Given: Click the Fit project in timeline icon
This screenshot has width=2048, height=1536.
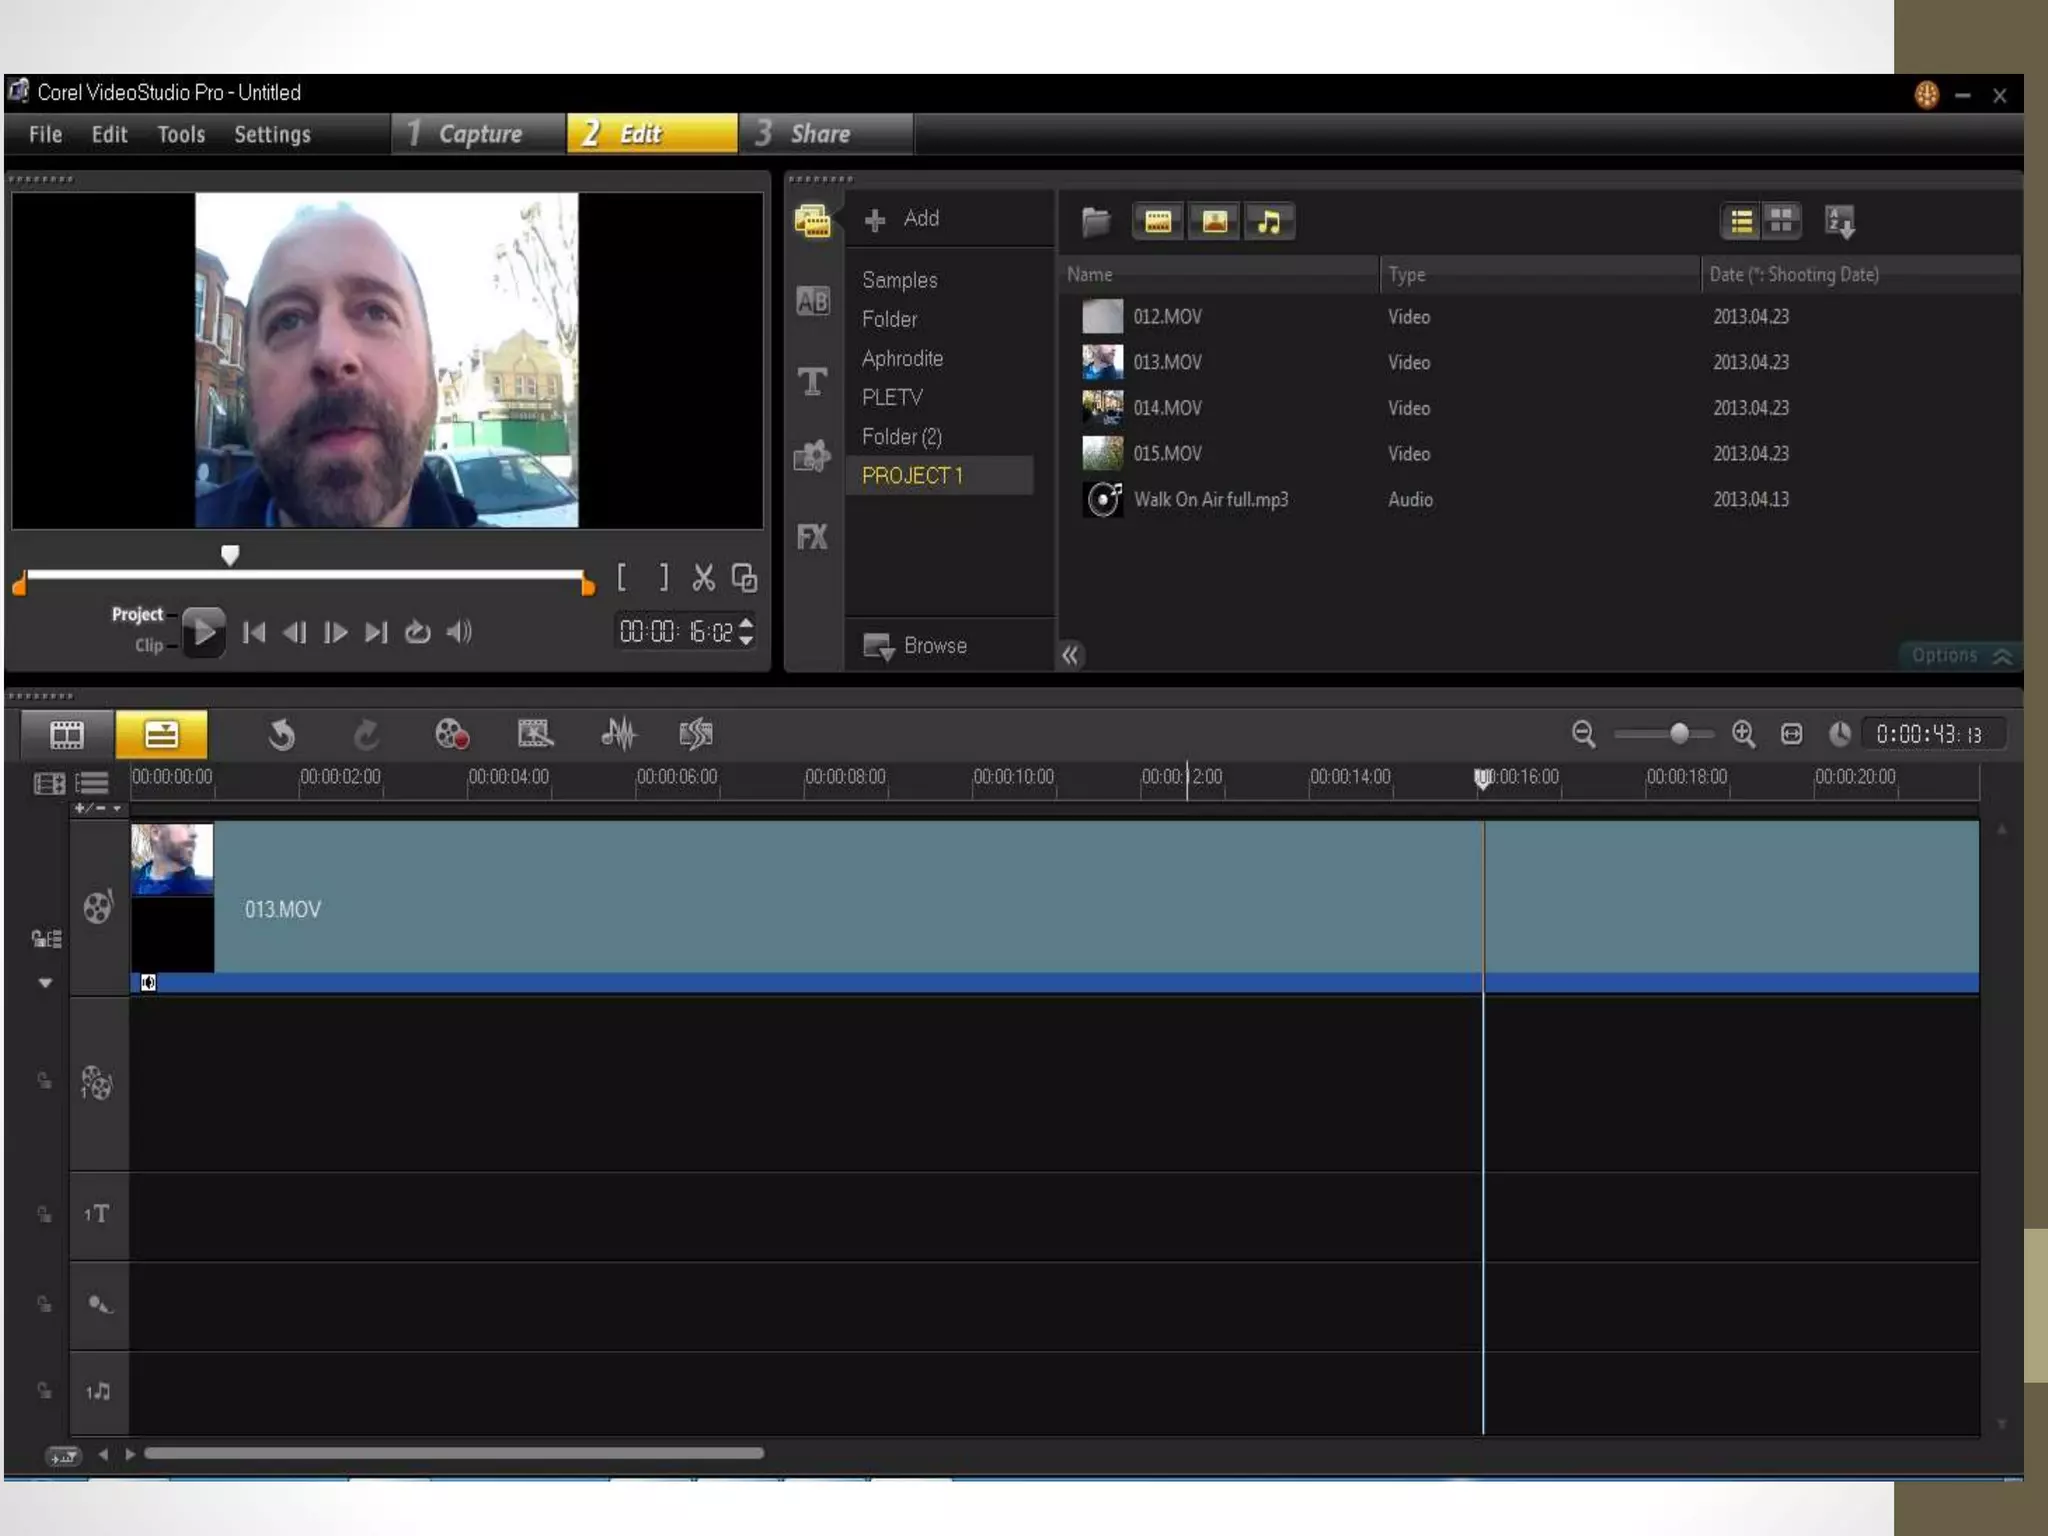Looking at the screenshot, I should 1791,735.
